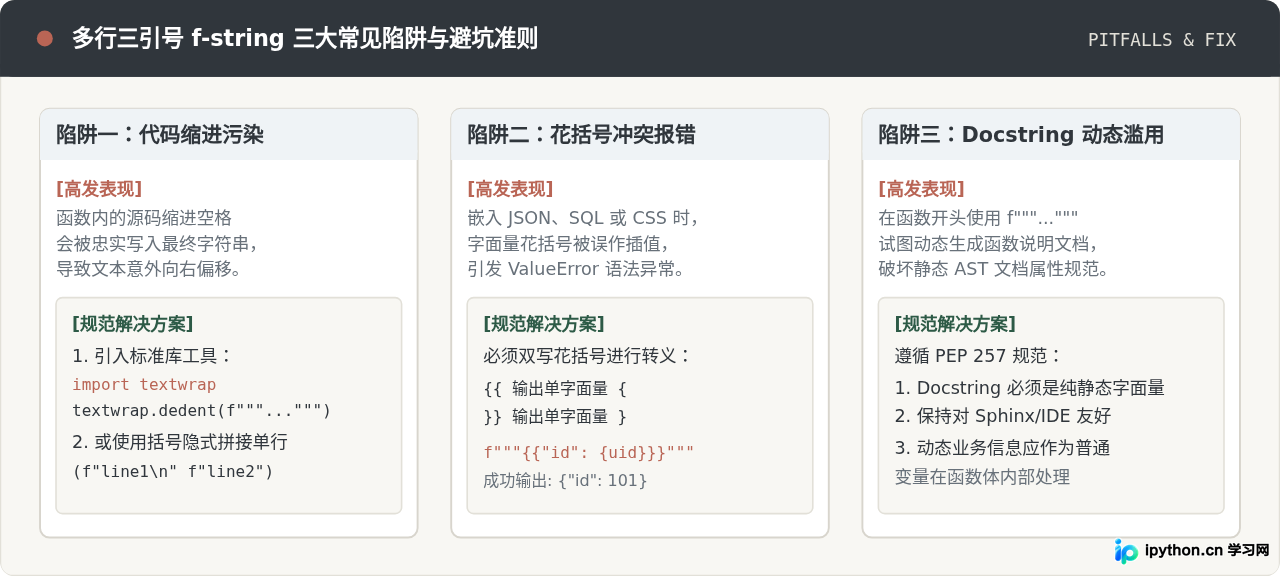Click the line 字面量花括号被误作插值

[x=568, y=243]
